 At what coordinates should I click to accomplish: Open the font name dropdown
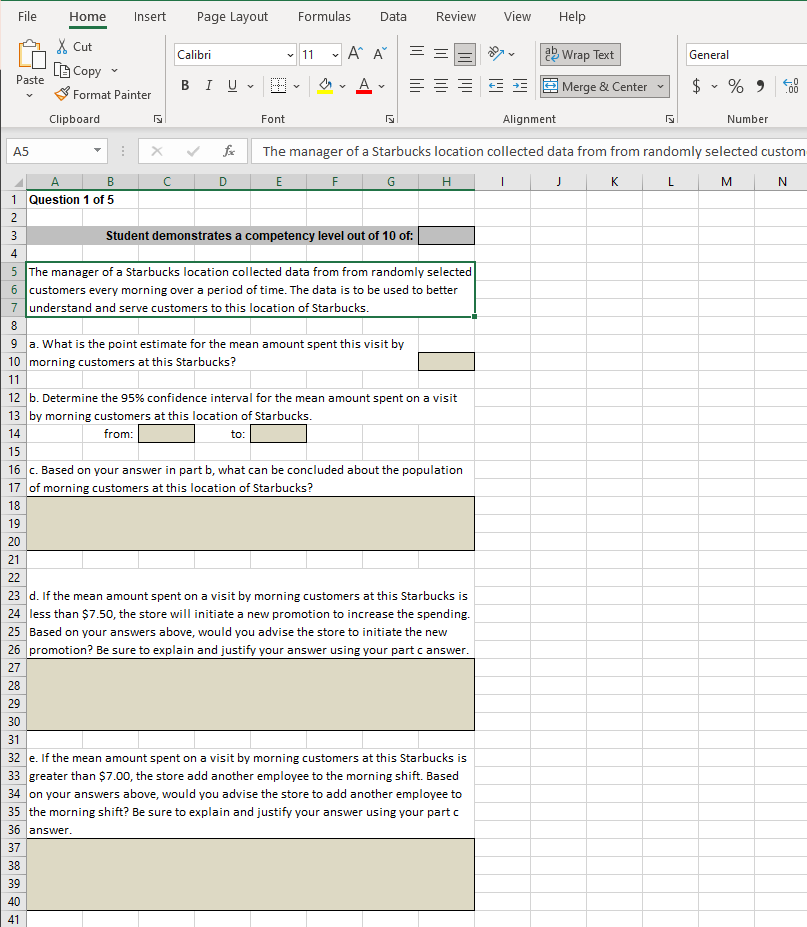290,54
